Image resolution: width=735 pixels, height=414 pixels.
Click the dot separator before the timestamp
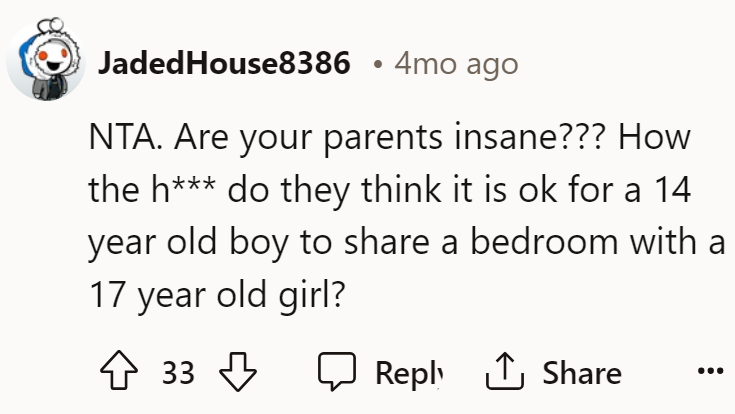point(378,65)
